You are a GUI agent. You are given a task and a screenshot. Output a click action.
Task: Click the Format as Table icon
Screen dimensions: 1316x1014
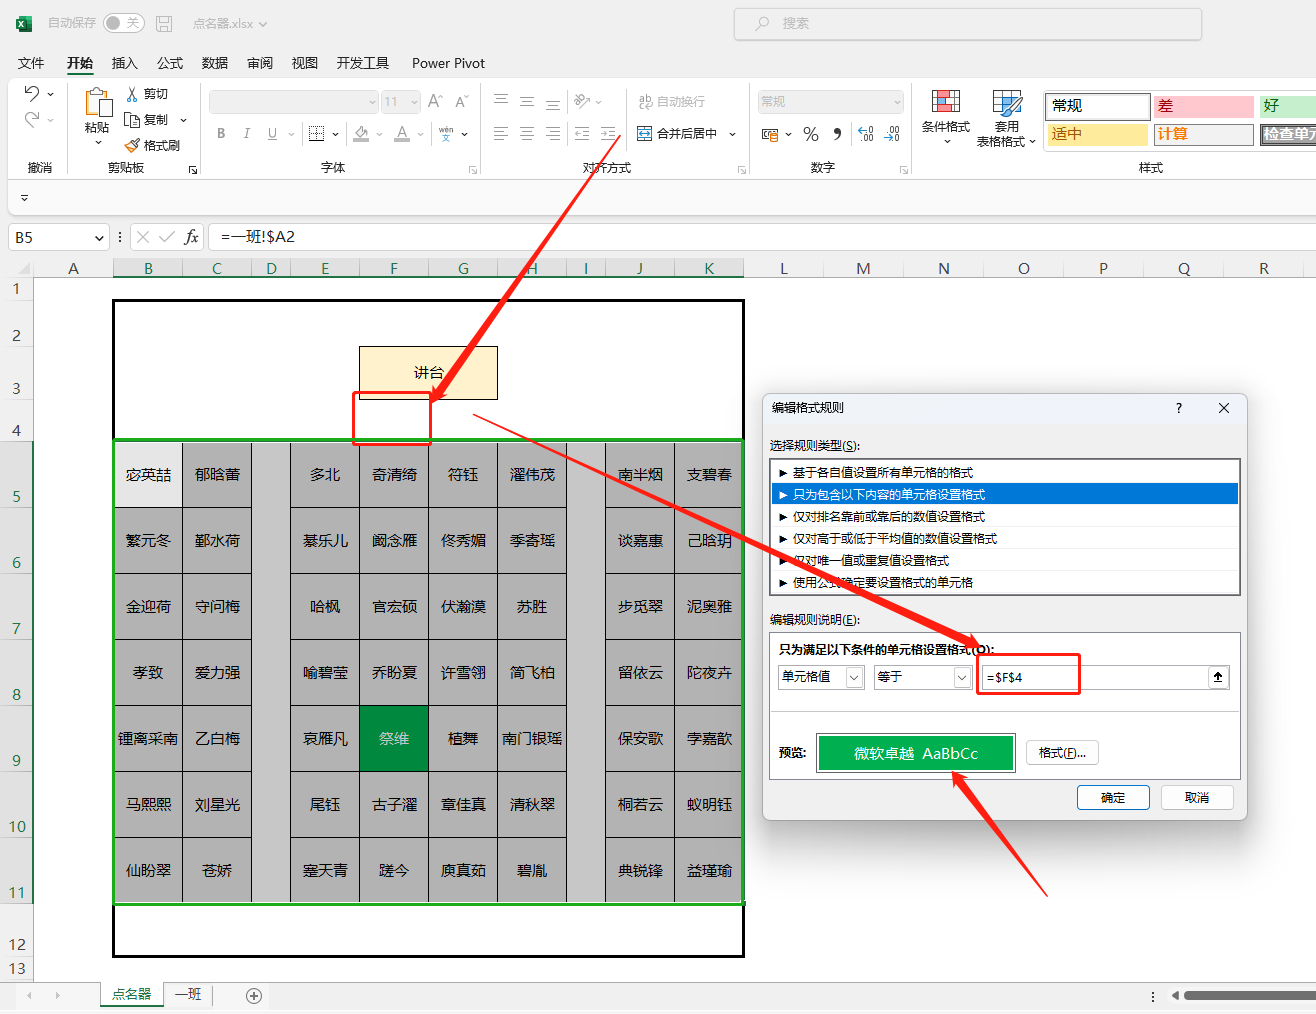(1006, 102)
